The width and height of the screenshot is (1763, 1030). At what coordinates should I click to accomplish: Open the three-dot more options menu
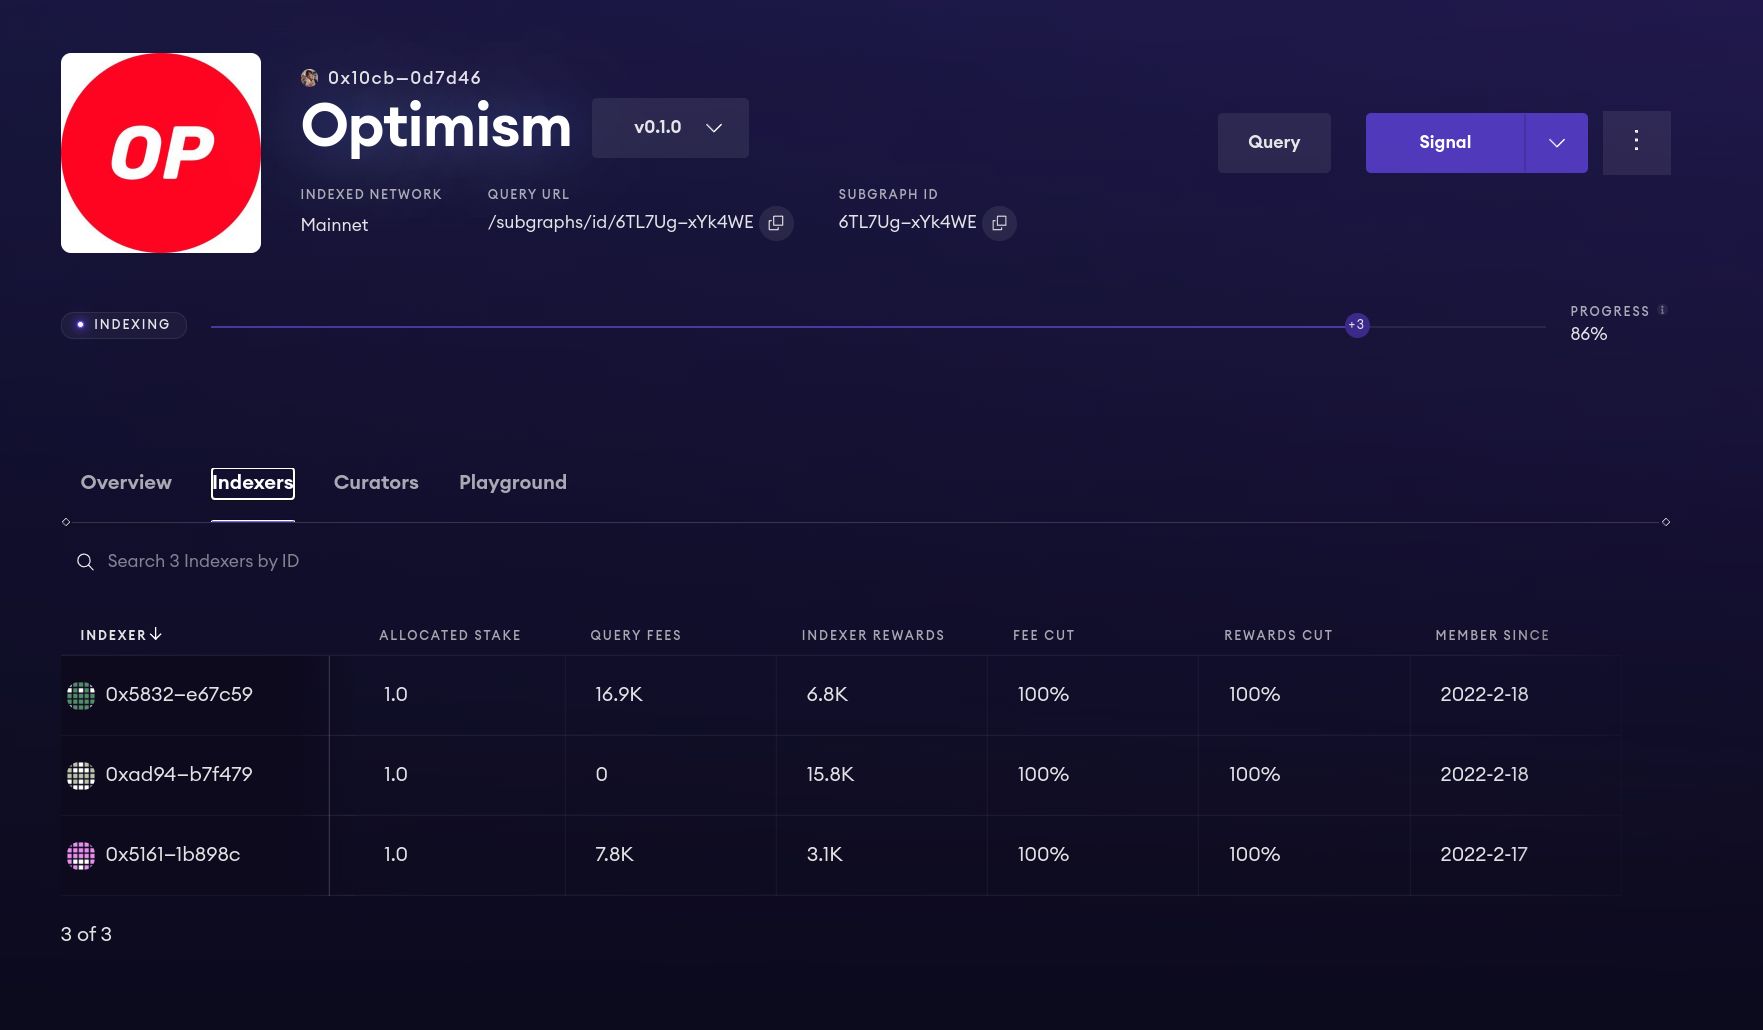coord(1636,142)
